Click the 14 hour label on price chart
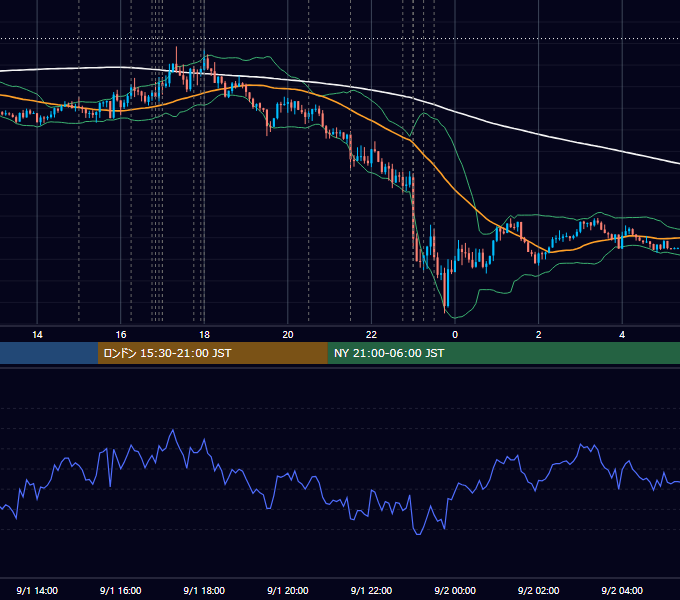This screenshot has height=600, width=680. (x=37, y=335)
